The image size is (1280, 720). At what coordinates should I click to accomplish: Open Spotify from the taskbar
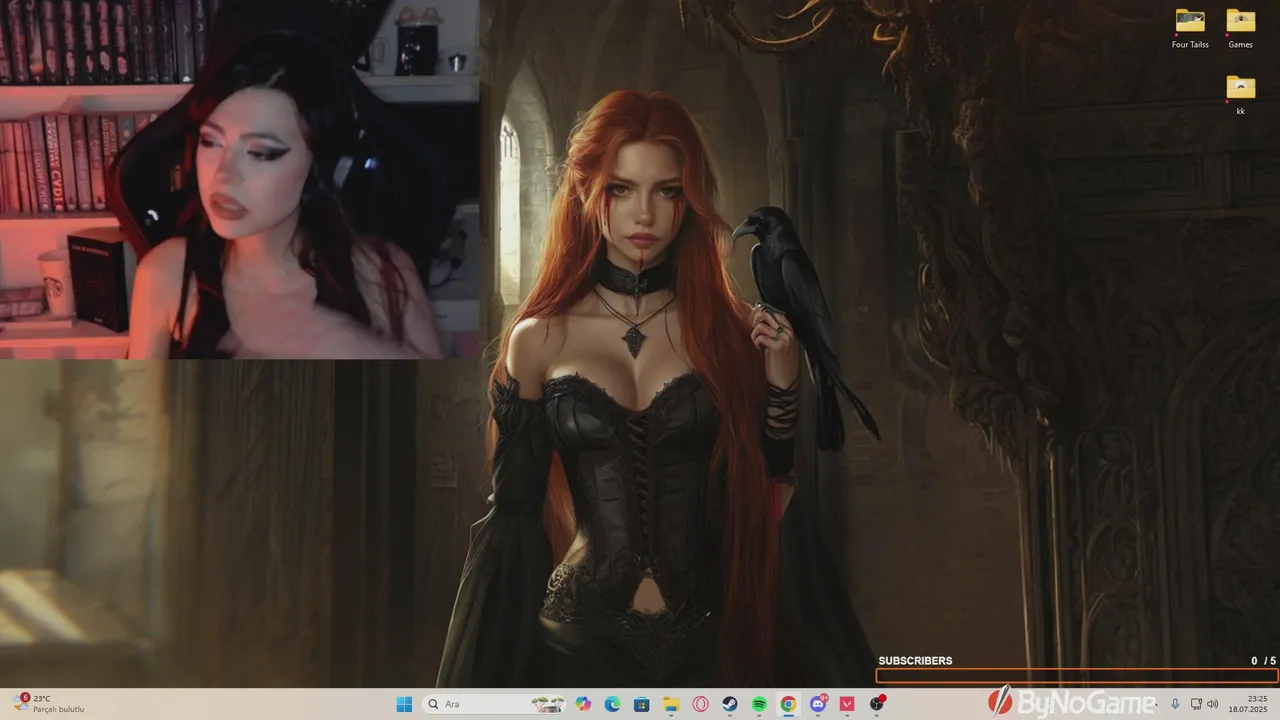[x=759, y=704]
